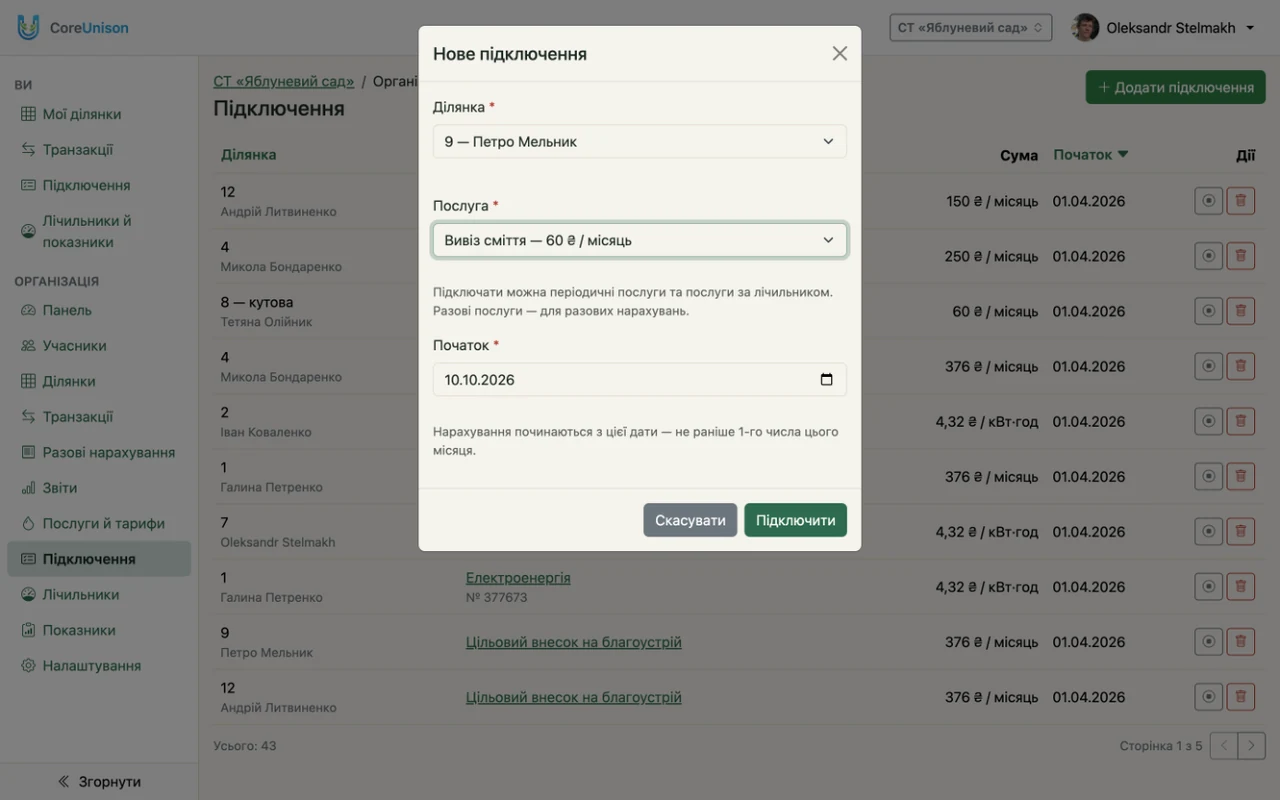This screenshot has height=800, width=1280.
Task: Click the trash icon in the 250 ₴ / місяць row
Action: click(1240, 256)
